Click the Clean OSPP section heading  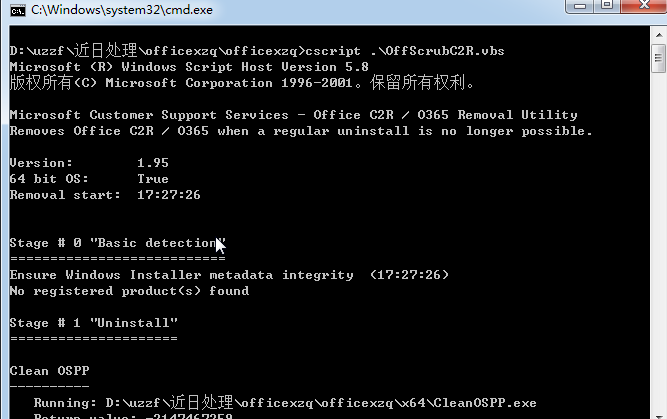(x=49, y=371)
